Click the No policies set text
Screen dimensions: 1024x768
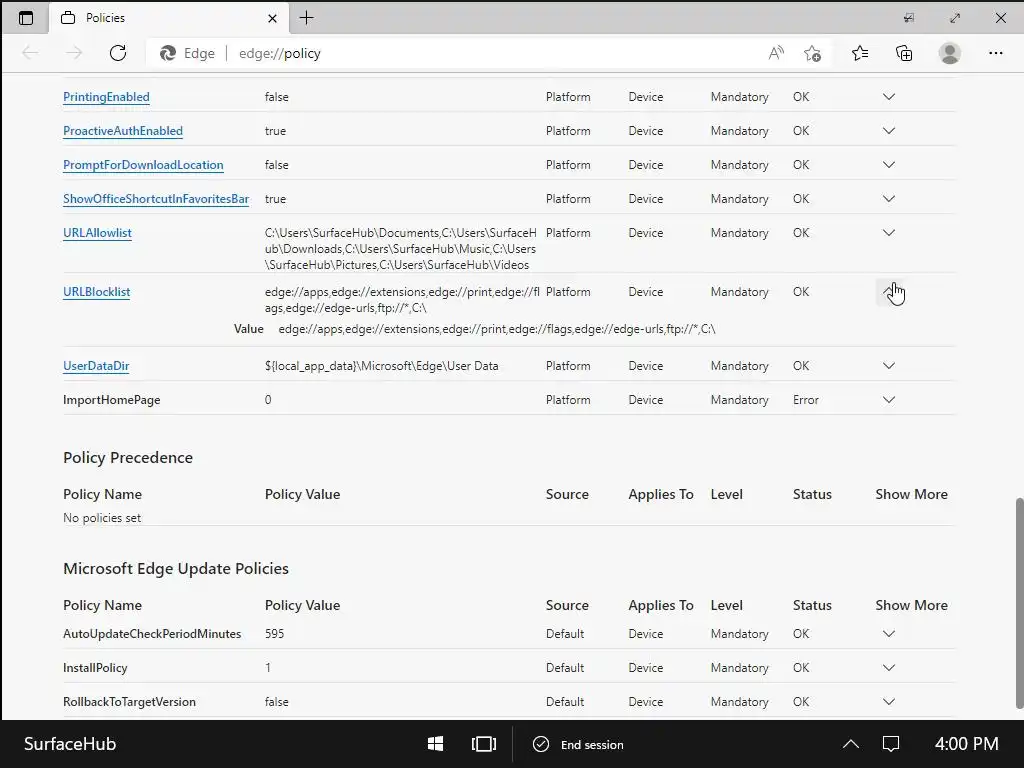click(x=102, y=518)
